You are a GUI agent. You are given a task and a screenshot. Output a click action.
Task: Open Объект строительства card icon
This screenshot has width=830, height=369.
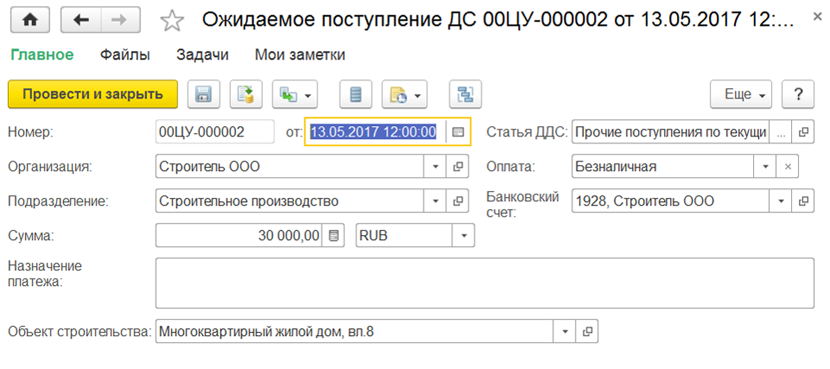[x=587, y=331]
